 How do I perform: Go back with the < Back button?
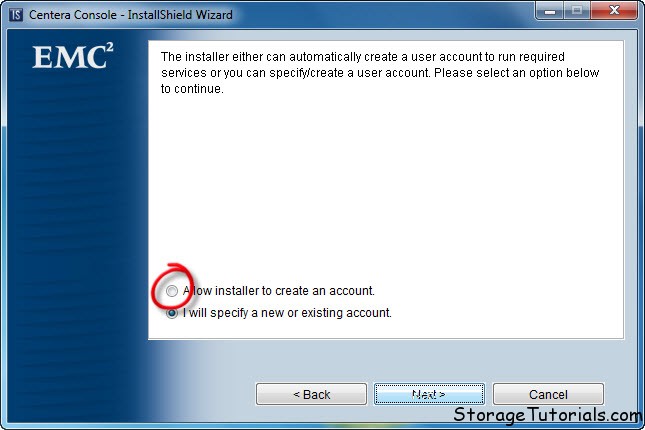311,394
